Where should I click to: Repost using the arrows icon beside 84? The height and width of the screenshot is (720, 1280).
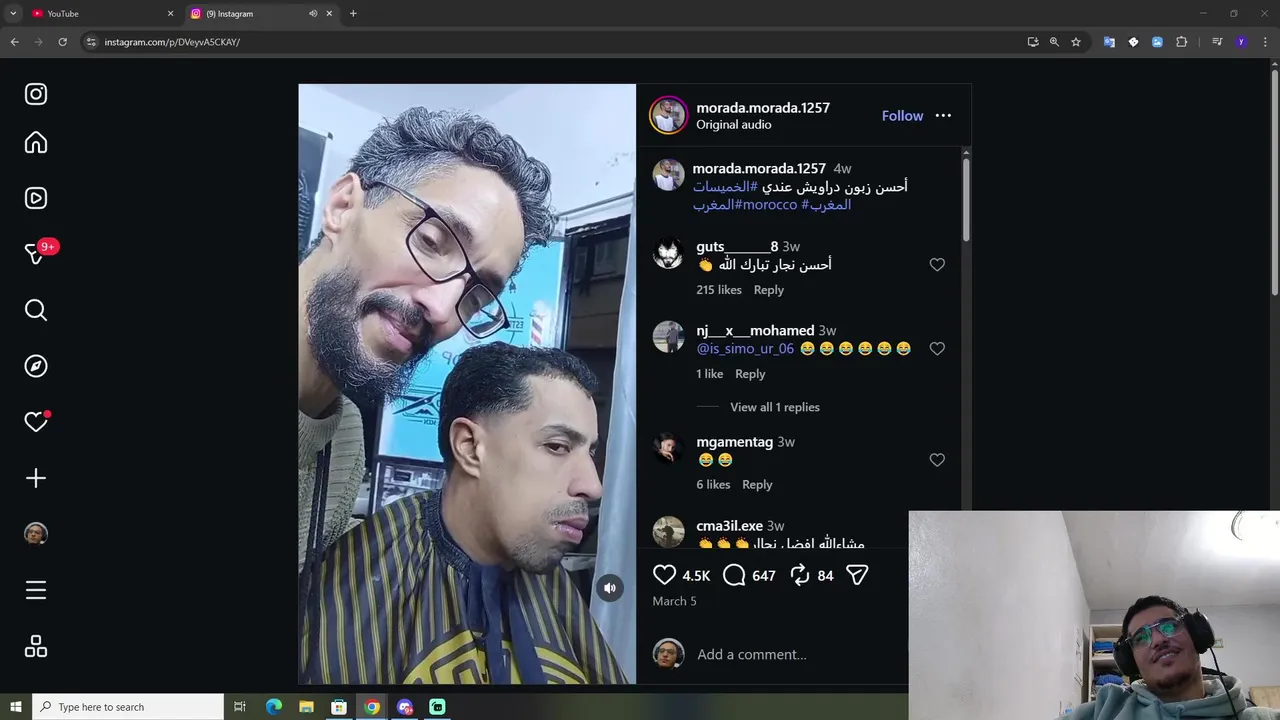800,575
